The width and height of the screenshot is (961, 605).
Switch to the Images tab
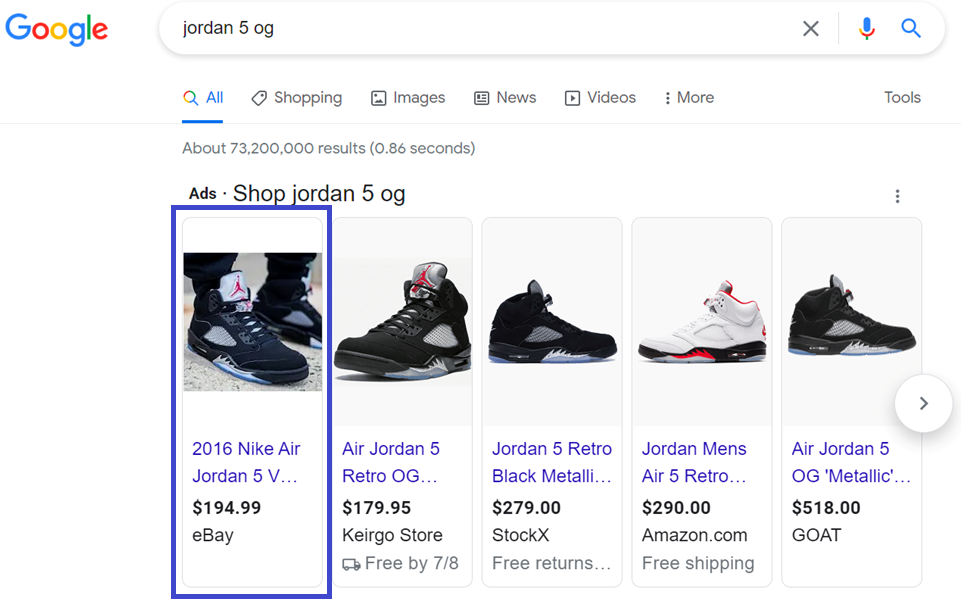[407, 97]
